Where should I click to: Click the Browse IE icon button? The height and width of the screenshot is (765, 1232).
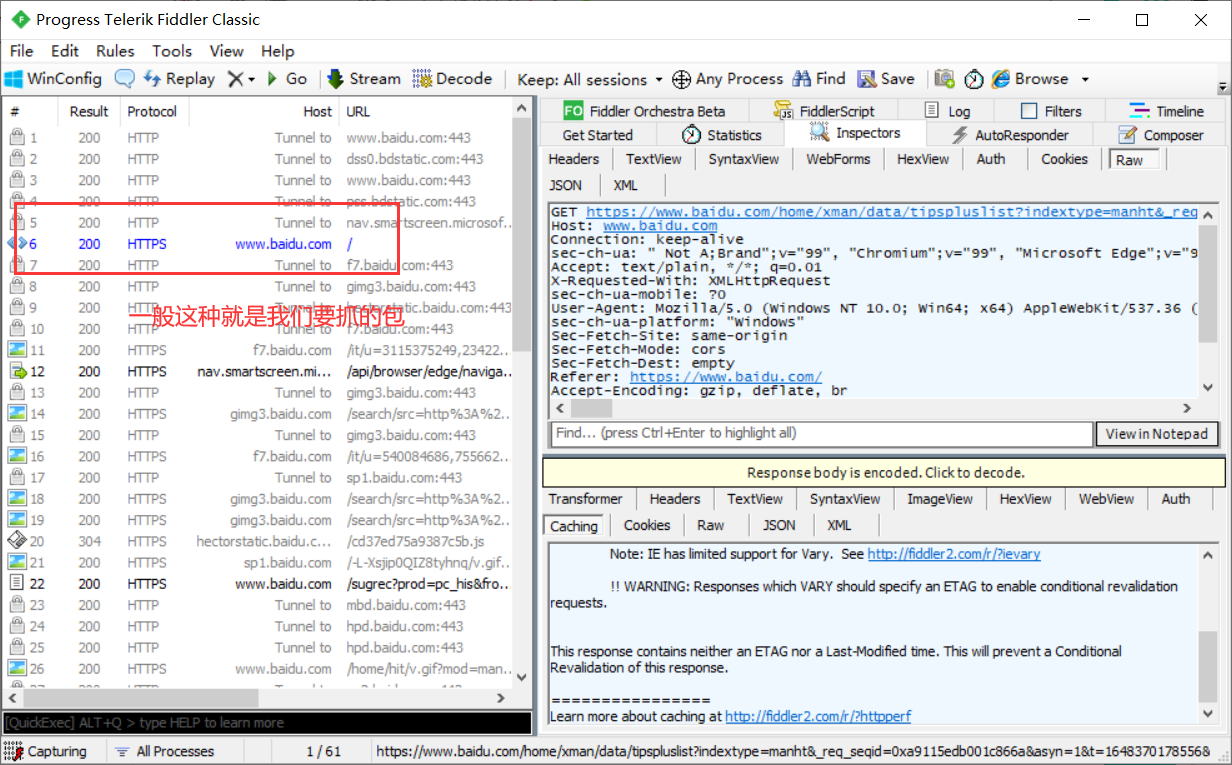pyautogui.click(x=1030, y=79)
